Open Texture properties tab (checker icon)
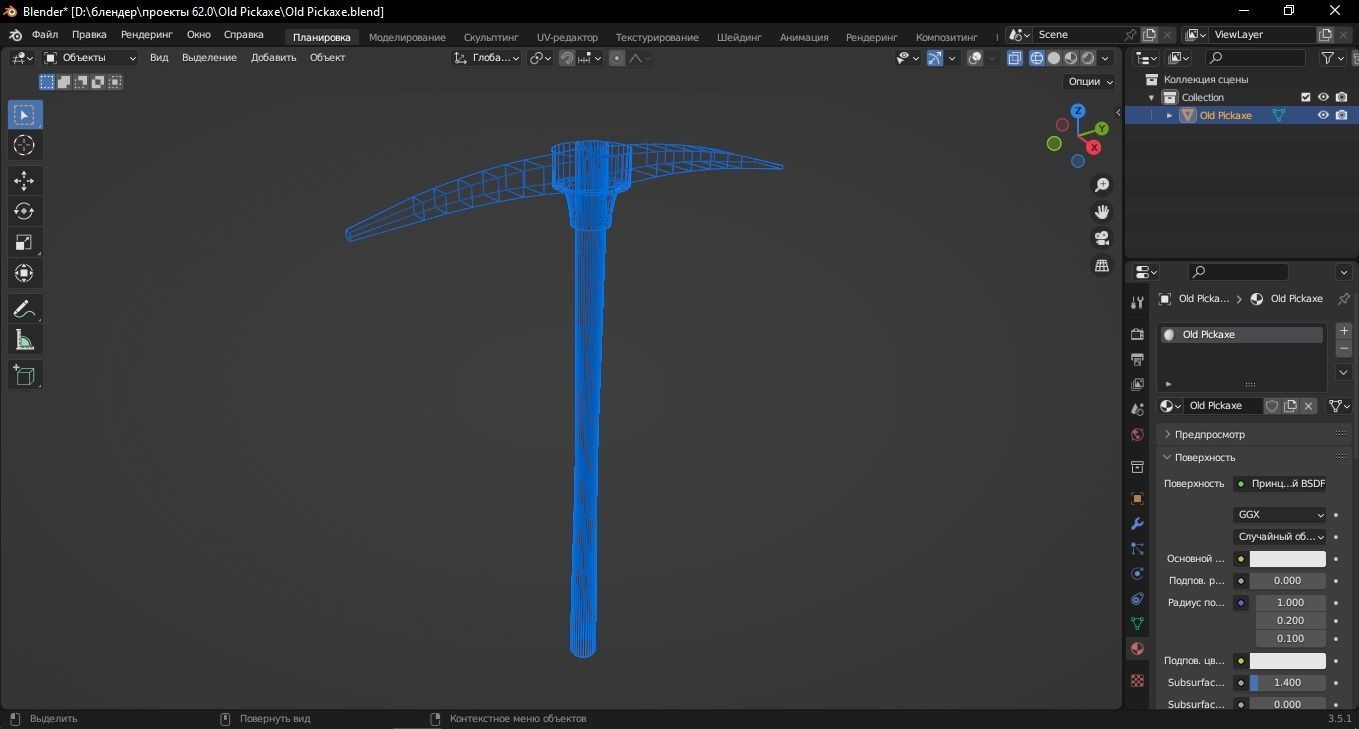The width and height of the screenshot is (1359, 729). click(1137, 680)
